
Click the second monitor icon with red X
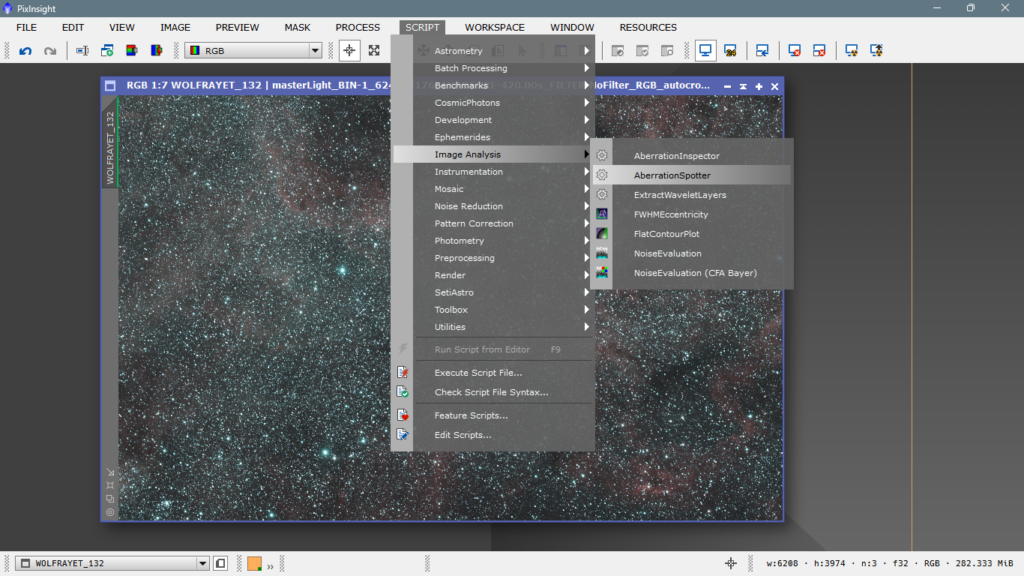coord(819,51)
